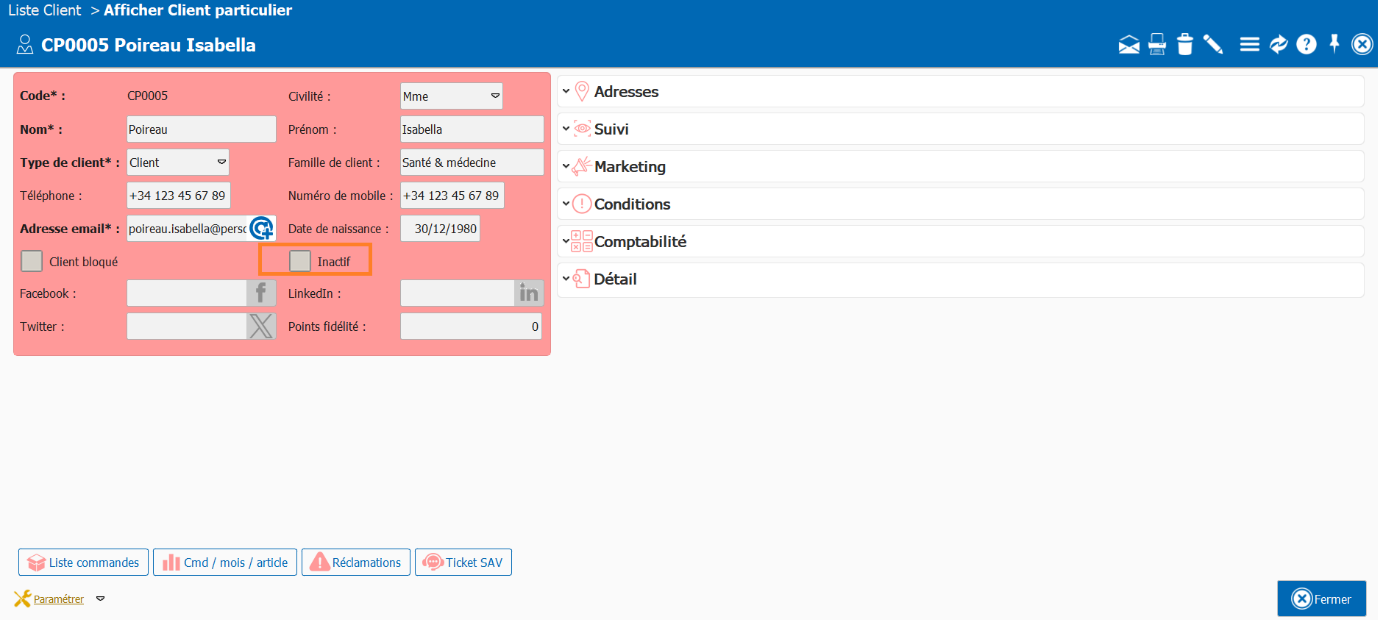Go back to Liste Client breadcrumb

click(x=45, y=11)
